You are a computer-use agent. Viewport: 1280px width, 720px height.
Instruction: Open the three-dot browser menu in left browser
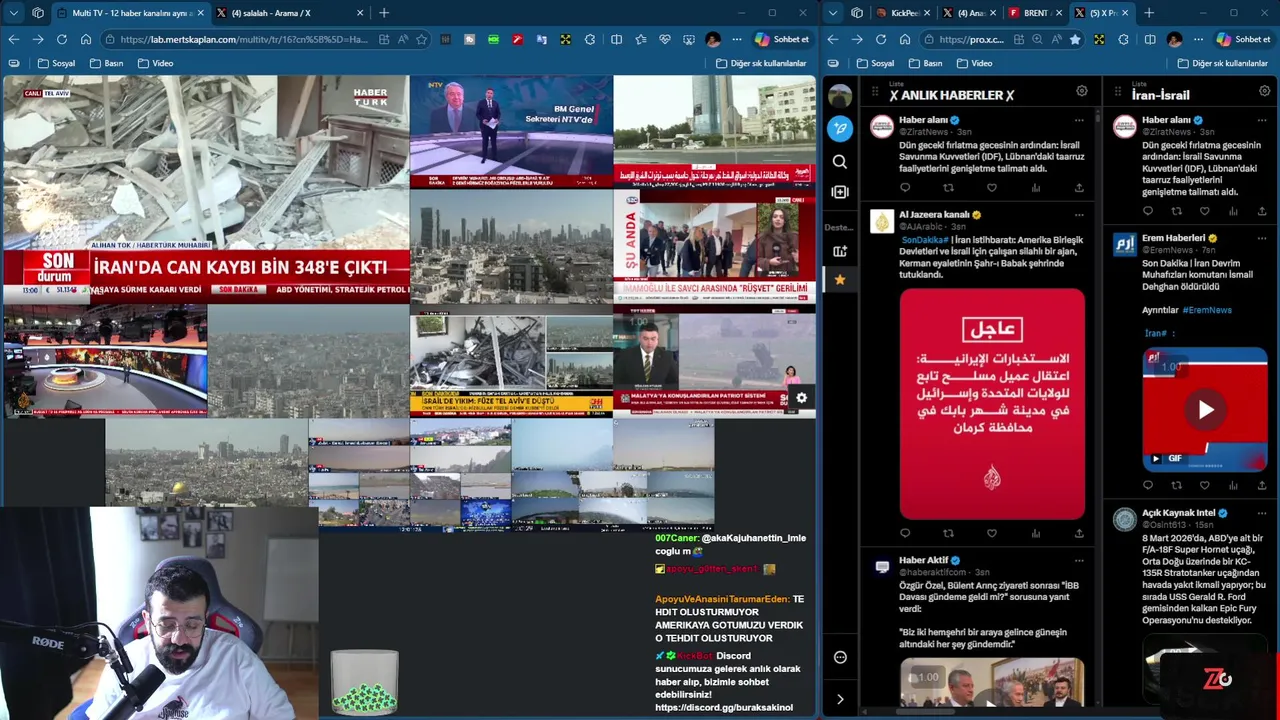[737, 39]
